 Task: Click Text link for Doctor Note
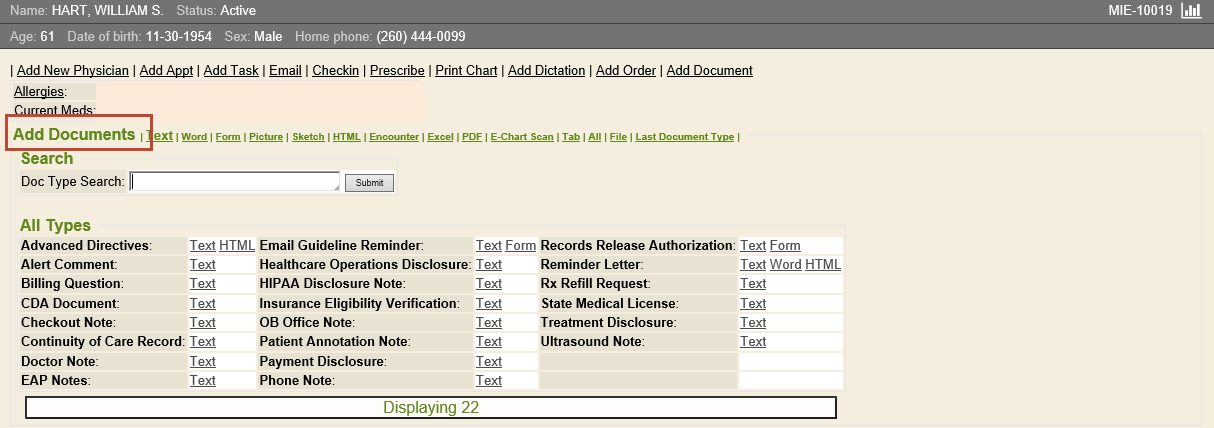point(202,361)
